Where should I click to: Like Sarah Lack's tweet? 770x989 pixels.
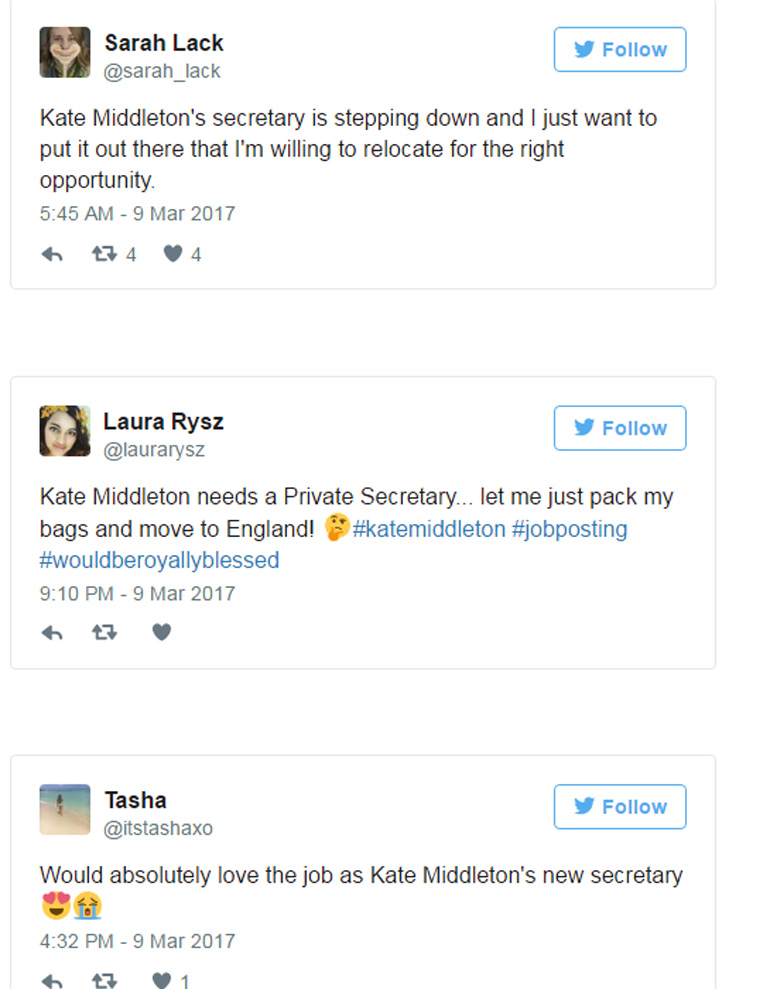coord(173,255)
